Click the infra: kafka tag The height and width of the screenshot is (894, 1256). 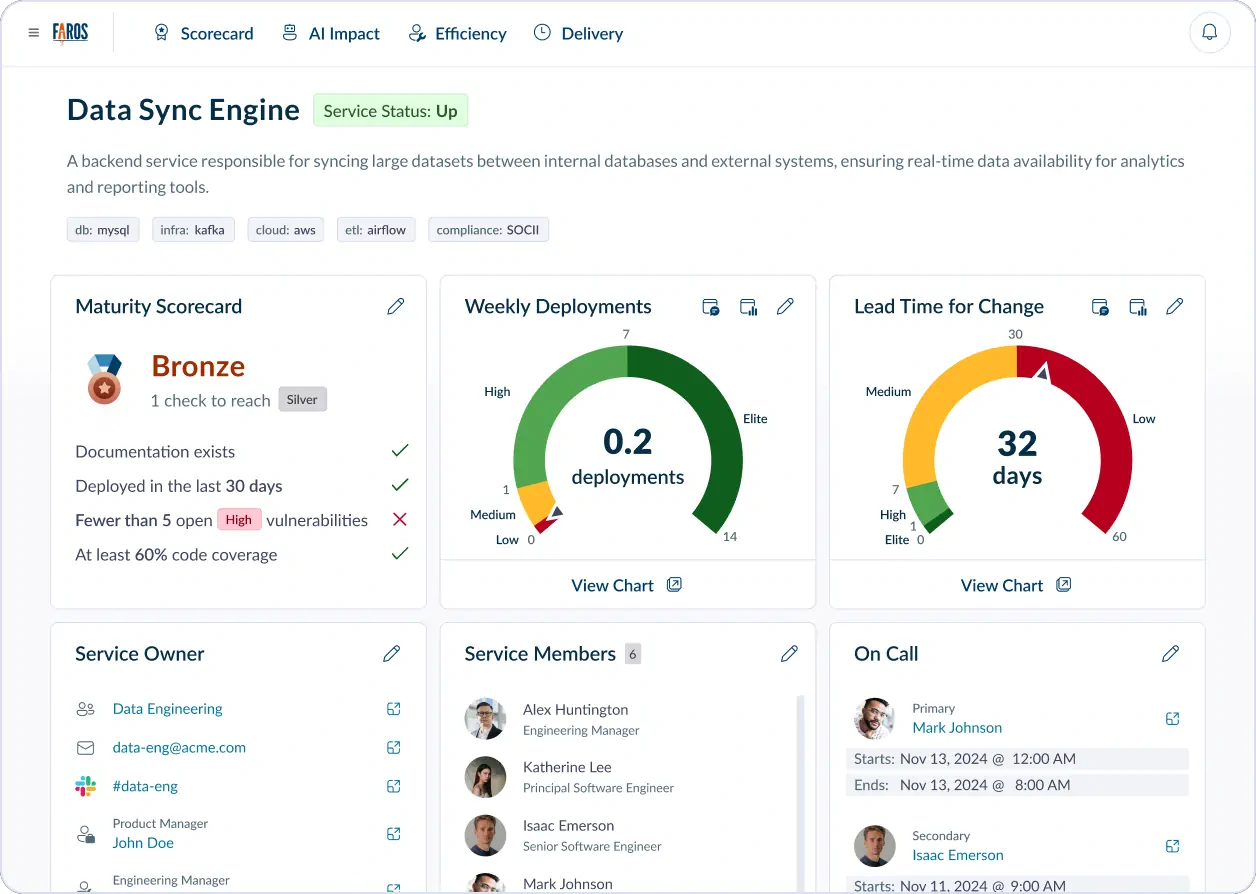[x=193, y=230]
